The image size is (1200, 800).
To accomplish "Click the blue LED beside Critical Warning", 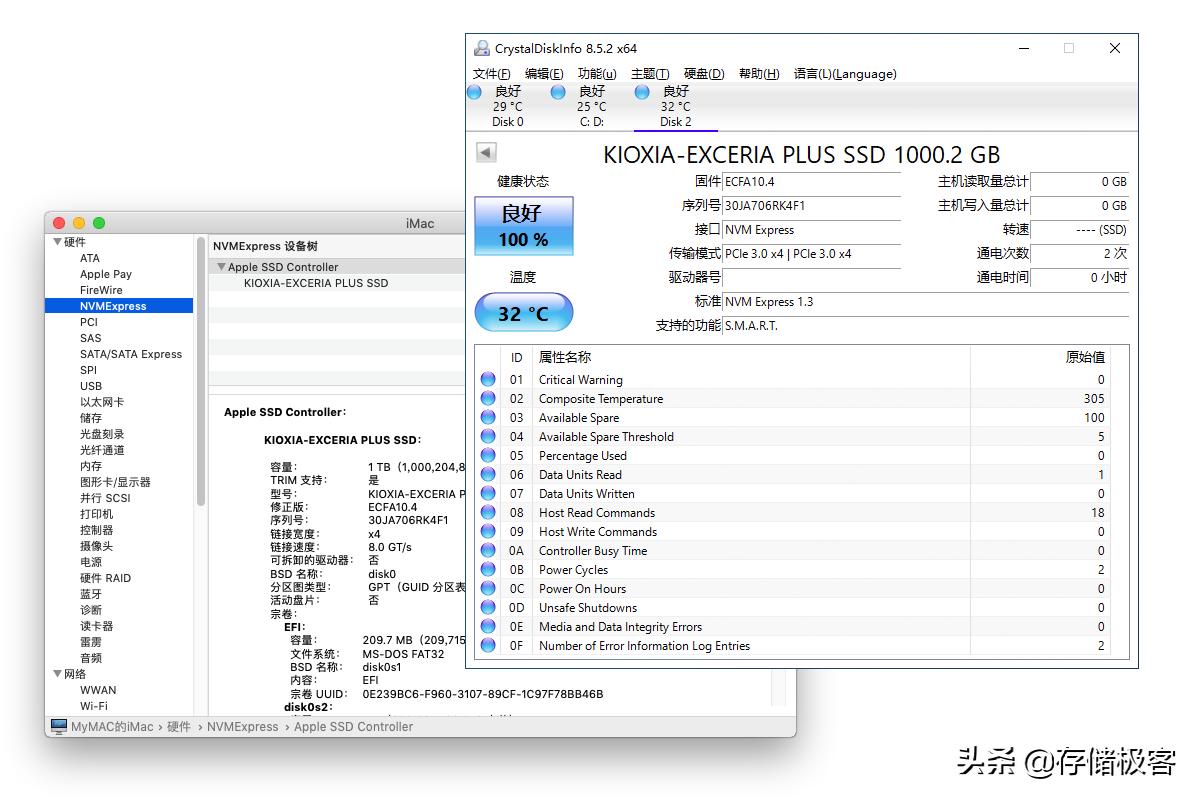I will pos(488,379).
